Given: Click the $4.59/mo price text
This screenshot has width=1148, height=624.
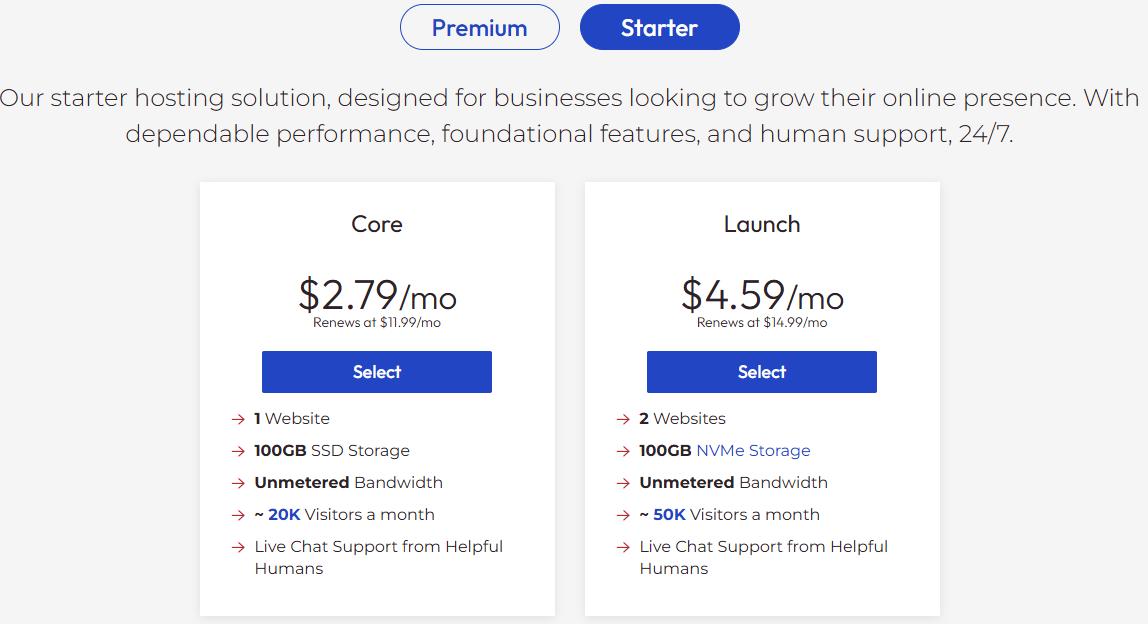Looking at the screenshot, I should coord(762,296).
